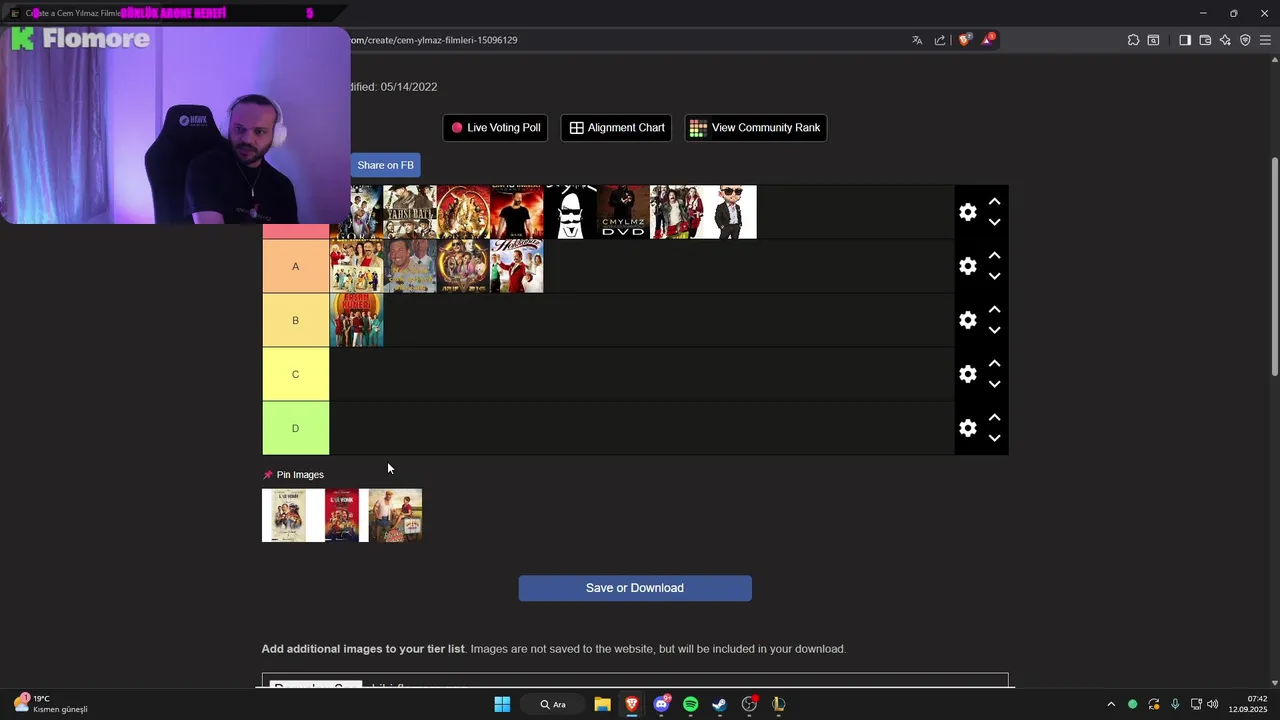Open the Brave VPN shield icon
This screenshot has width=1280, height=720.
[x=1245, y=40]
